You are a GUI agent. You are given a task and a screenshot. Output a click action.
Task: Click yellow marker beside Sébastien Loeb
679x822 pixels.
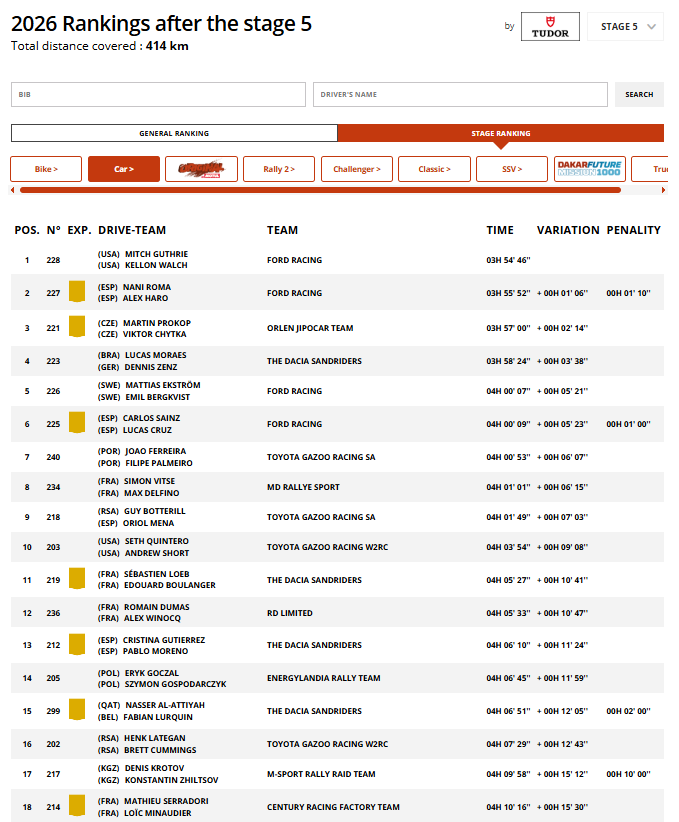[77, 579]
